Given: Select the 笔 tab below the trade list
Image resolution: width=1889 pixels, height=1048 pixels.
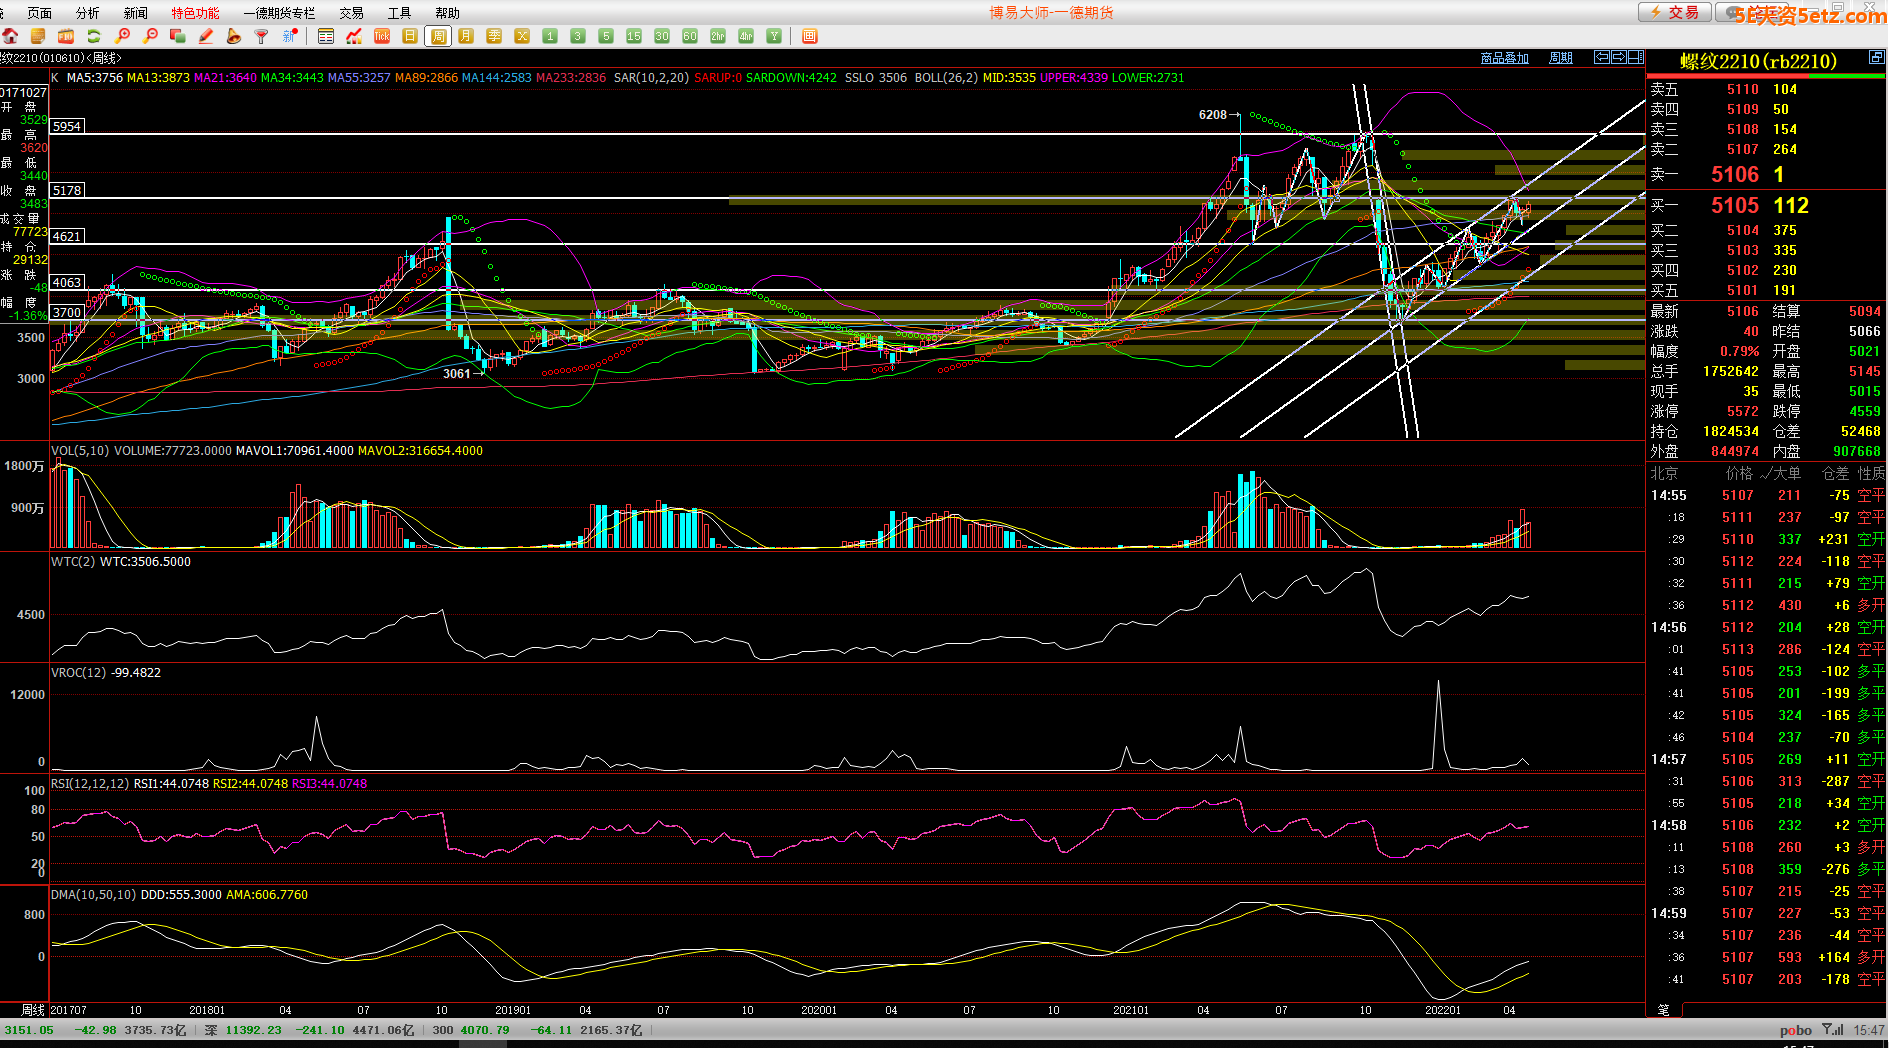Looking at the screenshot, I should [1664, 1010].
